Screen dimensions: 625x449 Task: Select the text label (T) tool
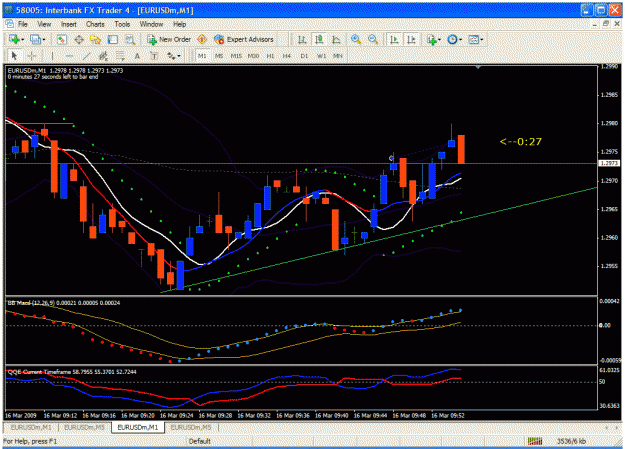click(x=154, y=56)
